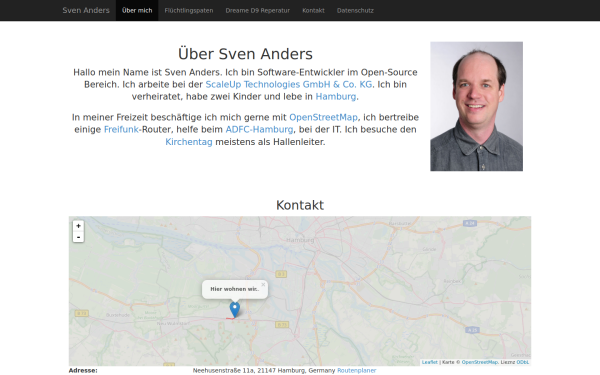Open the Leaflet attribution link
This screenshot has width=600, height=375.
[x=429, y=362]
